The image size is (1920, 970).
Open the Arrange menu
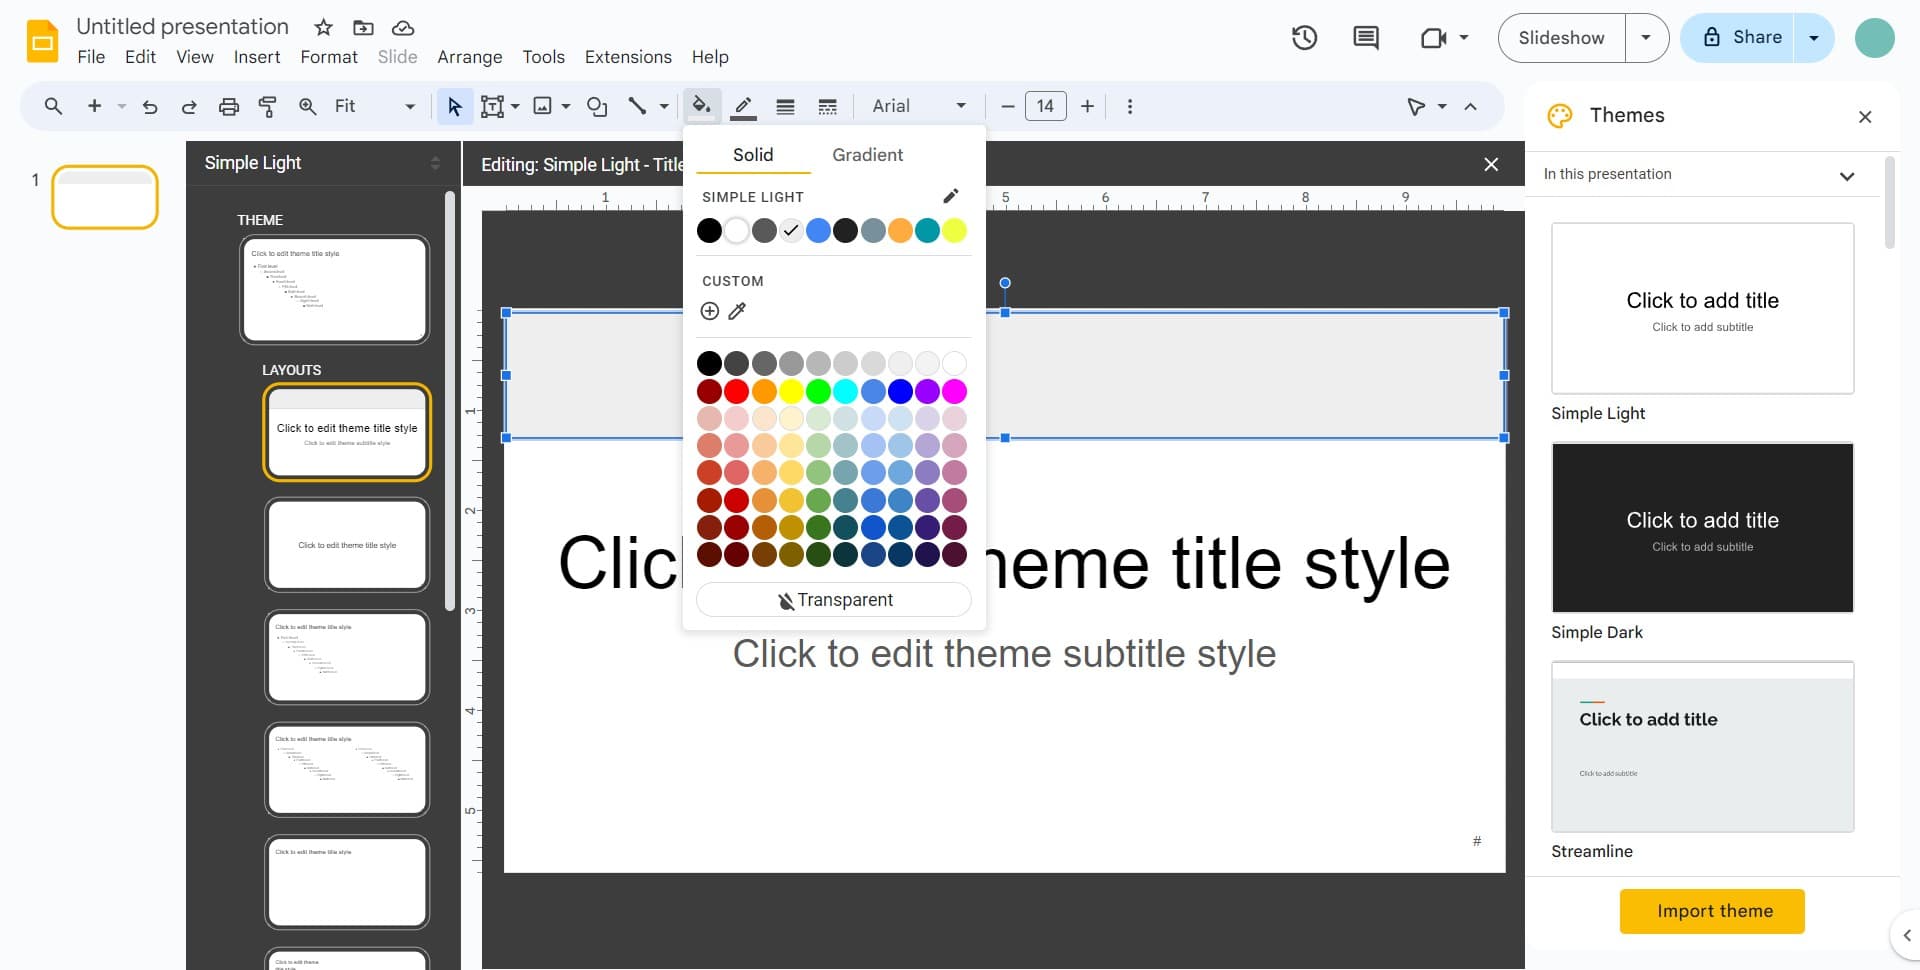pos(469,57)
